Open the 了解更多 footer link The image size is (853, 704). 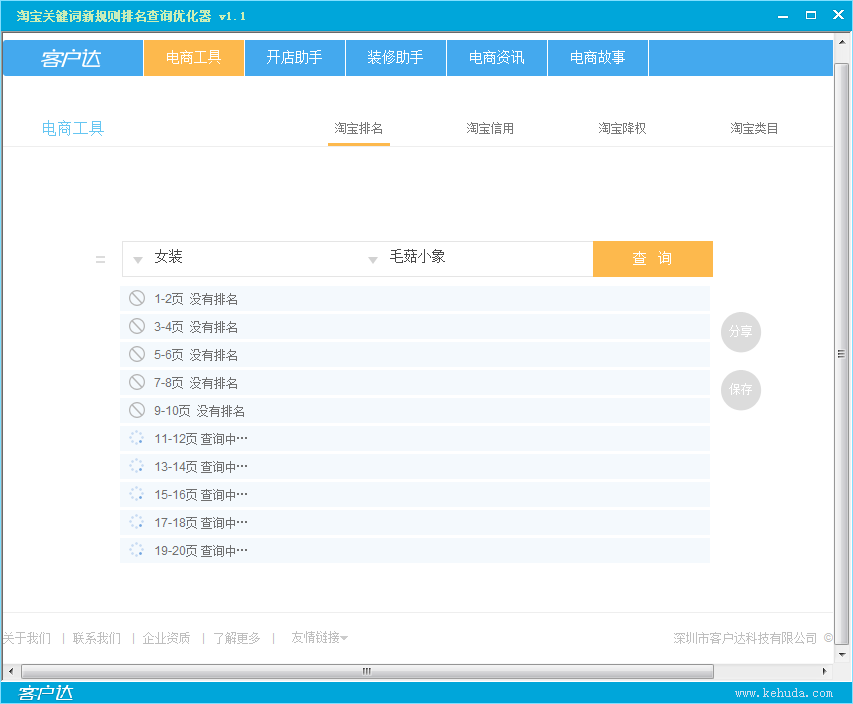[x=237, y=638]
